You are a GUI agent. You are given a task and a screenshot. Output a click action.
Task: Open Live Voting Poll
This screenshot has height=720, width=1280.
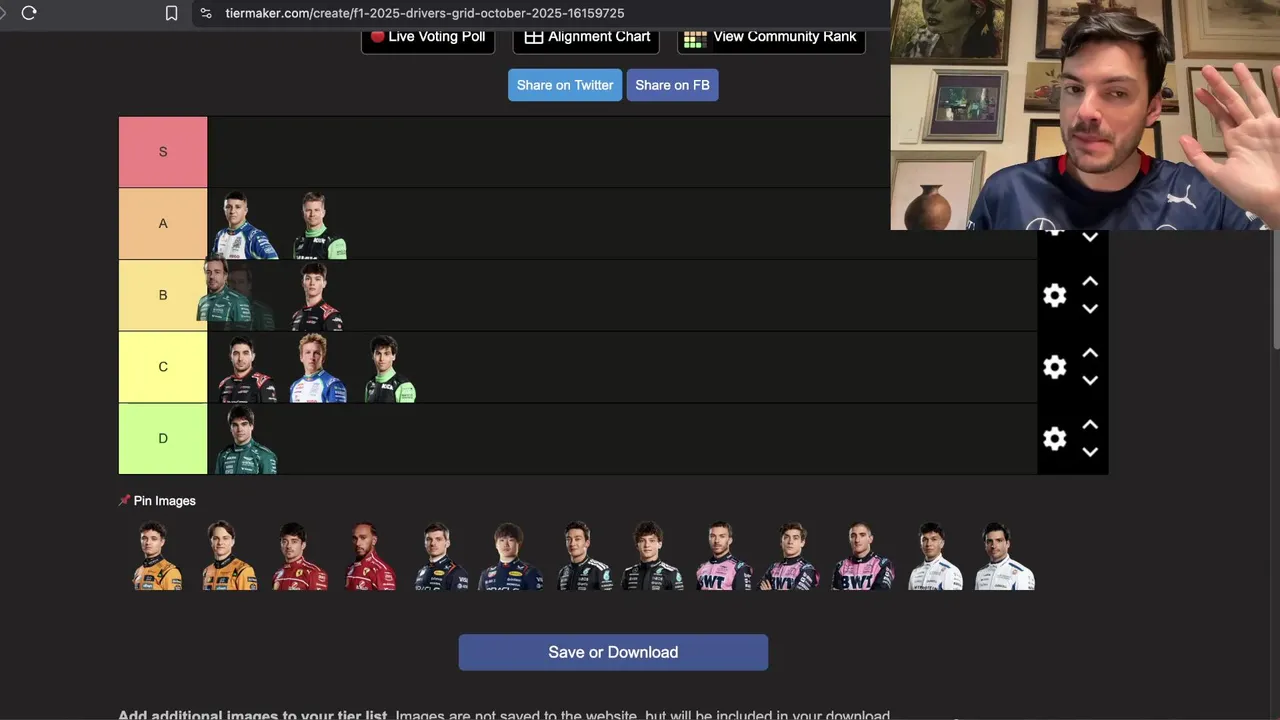pyautogui.click(x=428, y=37)
